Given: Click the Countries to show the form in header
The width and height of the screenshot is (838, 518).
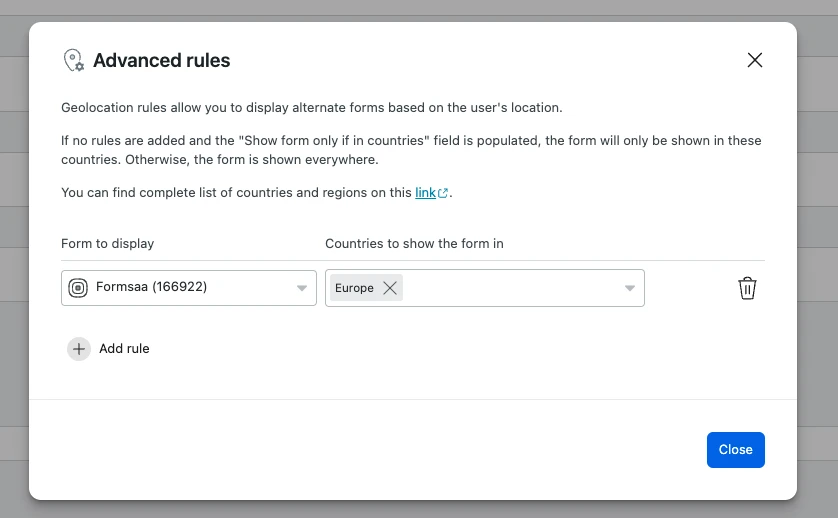Looking at the screenshot, I should [x=414, y=243].
